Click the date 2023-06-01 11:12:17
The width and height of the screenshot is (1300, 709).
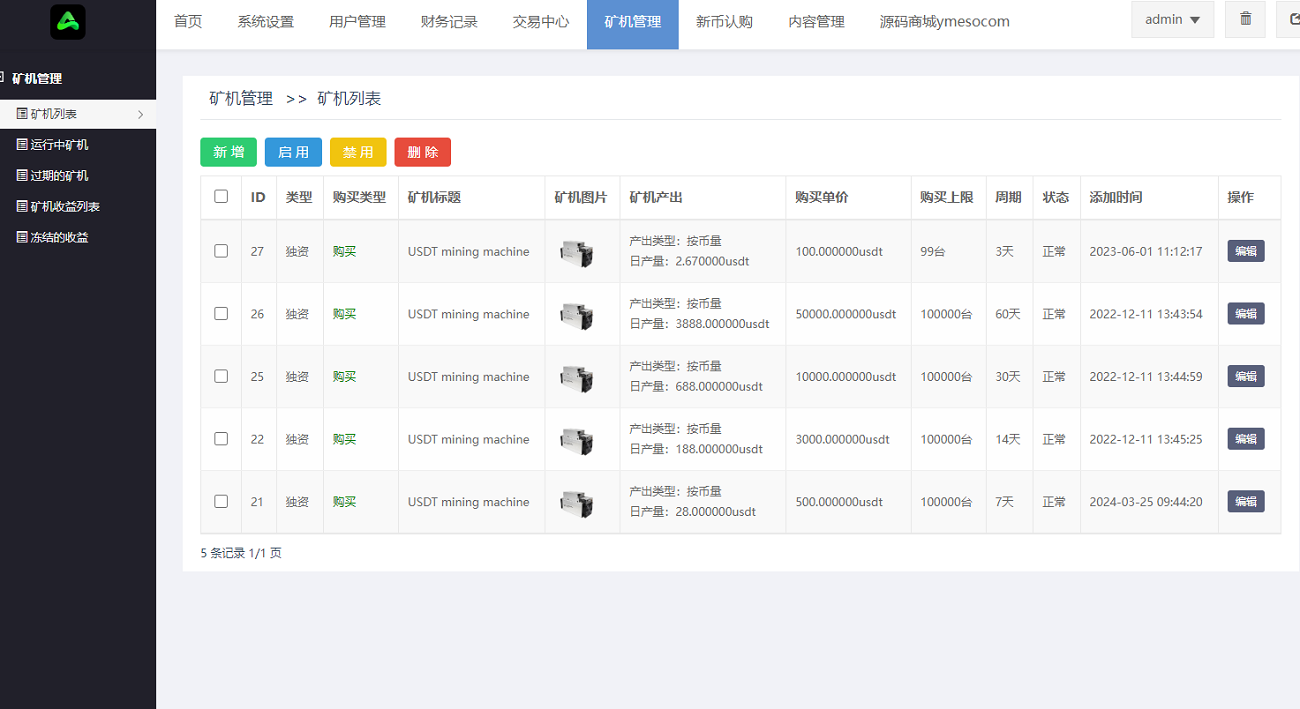tap(1146, 252)
